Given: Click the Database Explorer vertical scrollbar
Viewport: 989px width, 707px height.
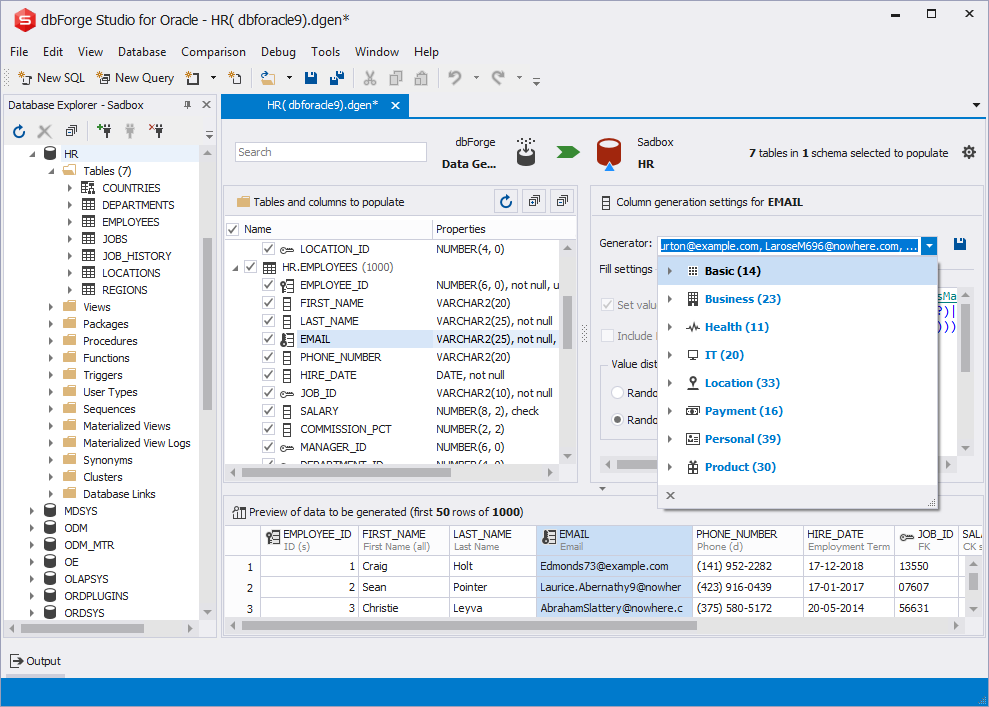Looking at the screenshot, I should pos(208,325).
